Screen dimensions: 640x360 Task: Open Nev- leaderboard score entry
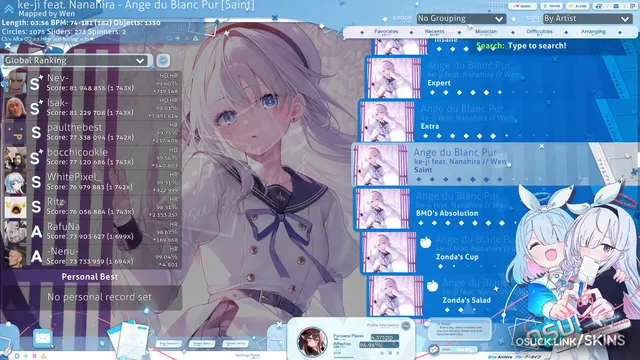[x=92, y=83]
